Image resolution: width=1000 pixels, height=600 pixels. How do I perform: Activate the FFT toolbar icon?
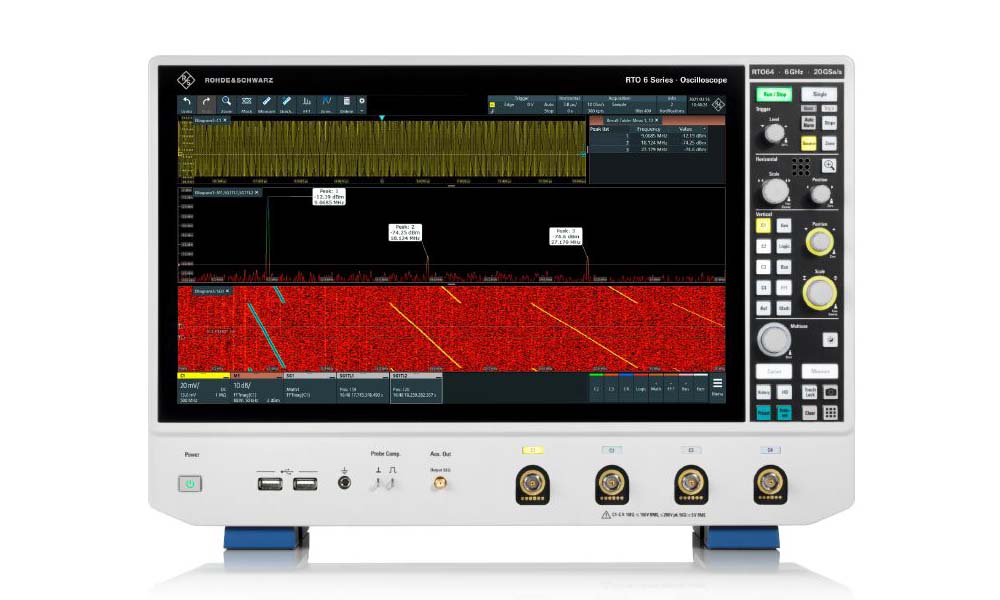[x=306, y=103]
